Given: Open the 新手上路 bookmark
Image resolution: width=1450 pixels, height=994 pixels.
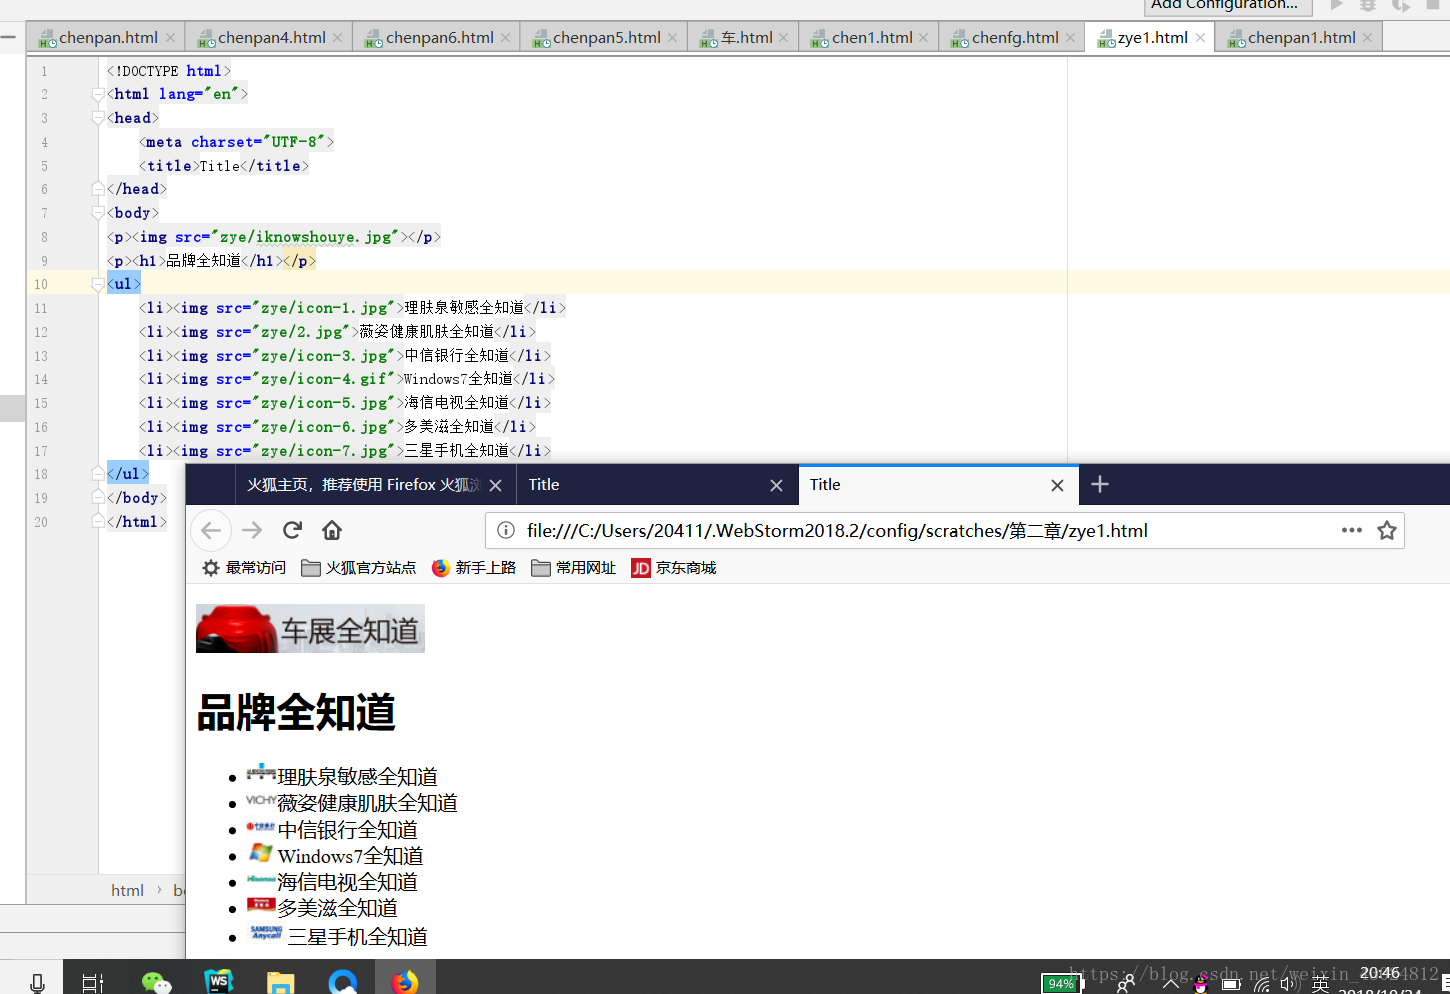Looking at the screenshot, I should coord(474,567).
